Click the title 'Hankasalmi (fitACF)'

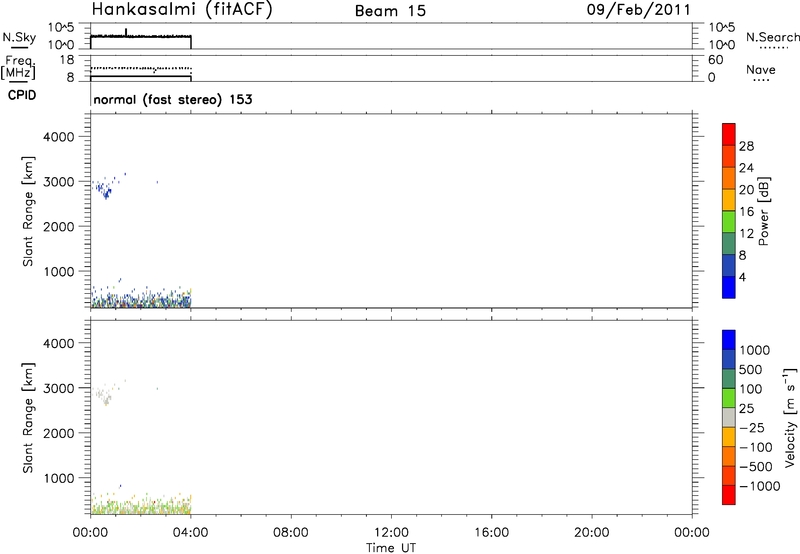[x=182, y=10]
